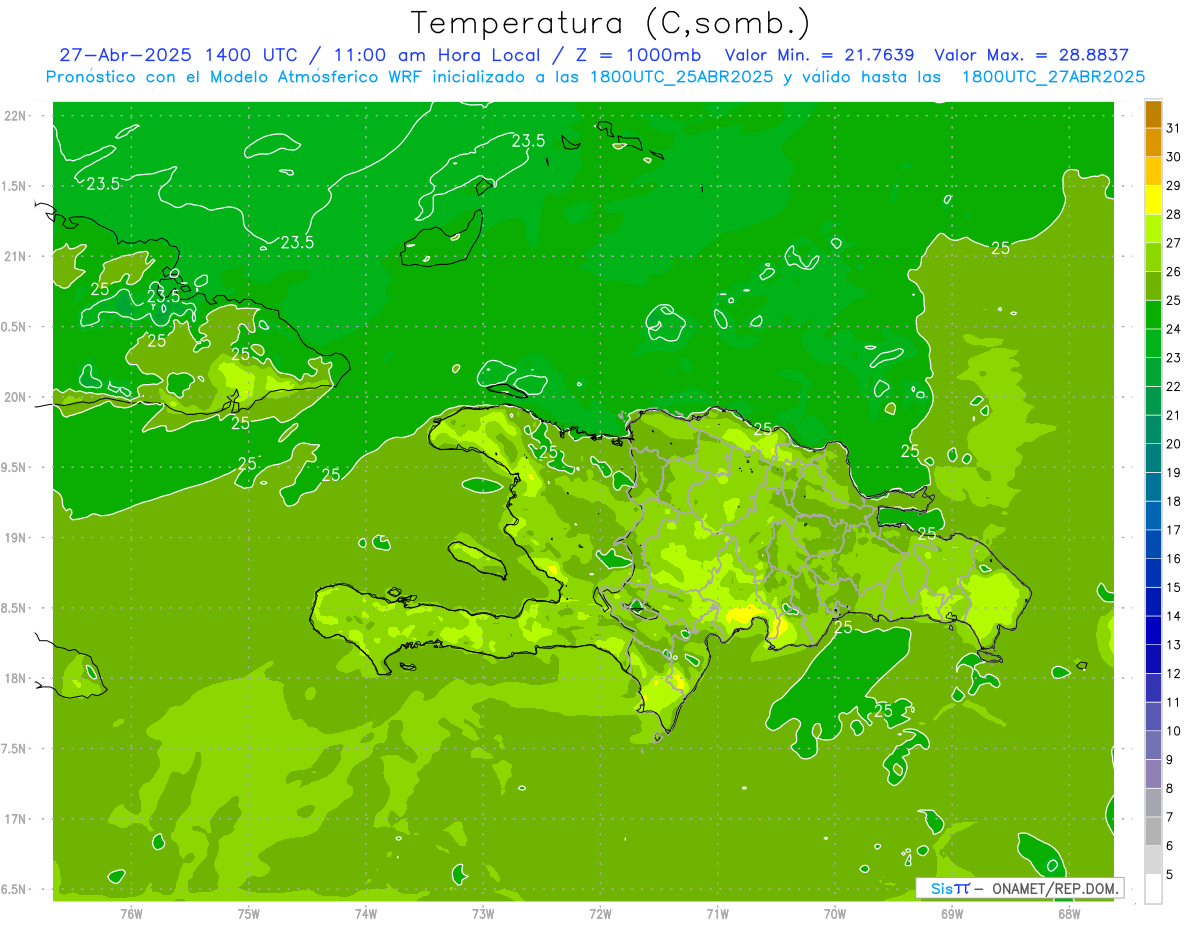Click validity time "1800UTC_27ABR2025"
Screen dimensions: 1200x927
[1053, 77]
